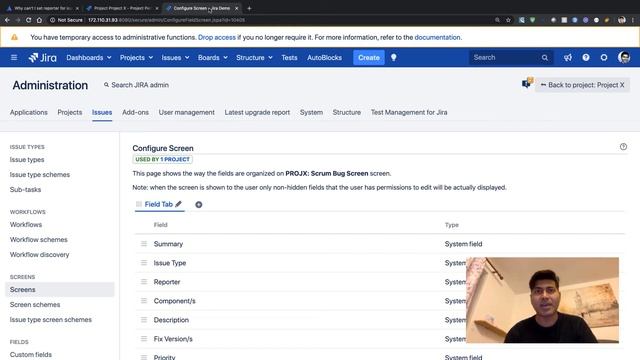This screenshot has width=640, height=360.
Task: Select the Field Tab tab
Action: point(159,204)
